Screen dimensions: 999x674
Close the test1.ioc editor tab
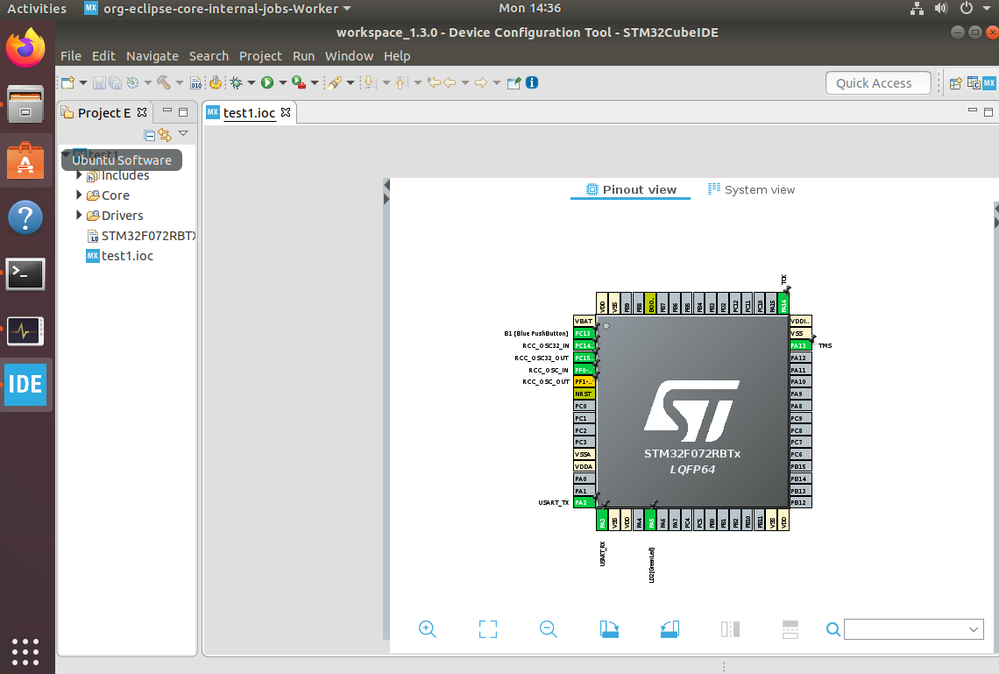[x=285, y=112]
